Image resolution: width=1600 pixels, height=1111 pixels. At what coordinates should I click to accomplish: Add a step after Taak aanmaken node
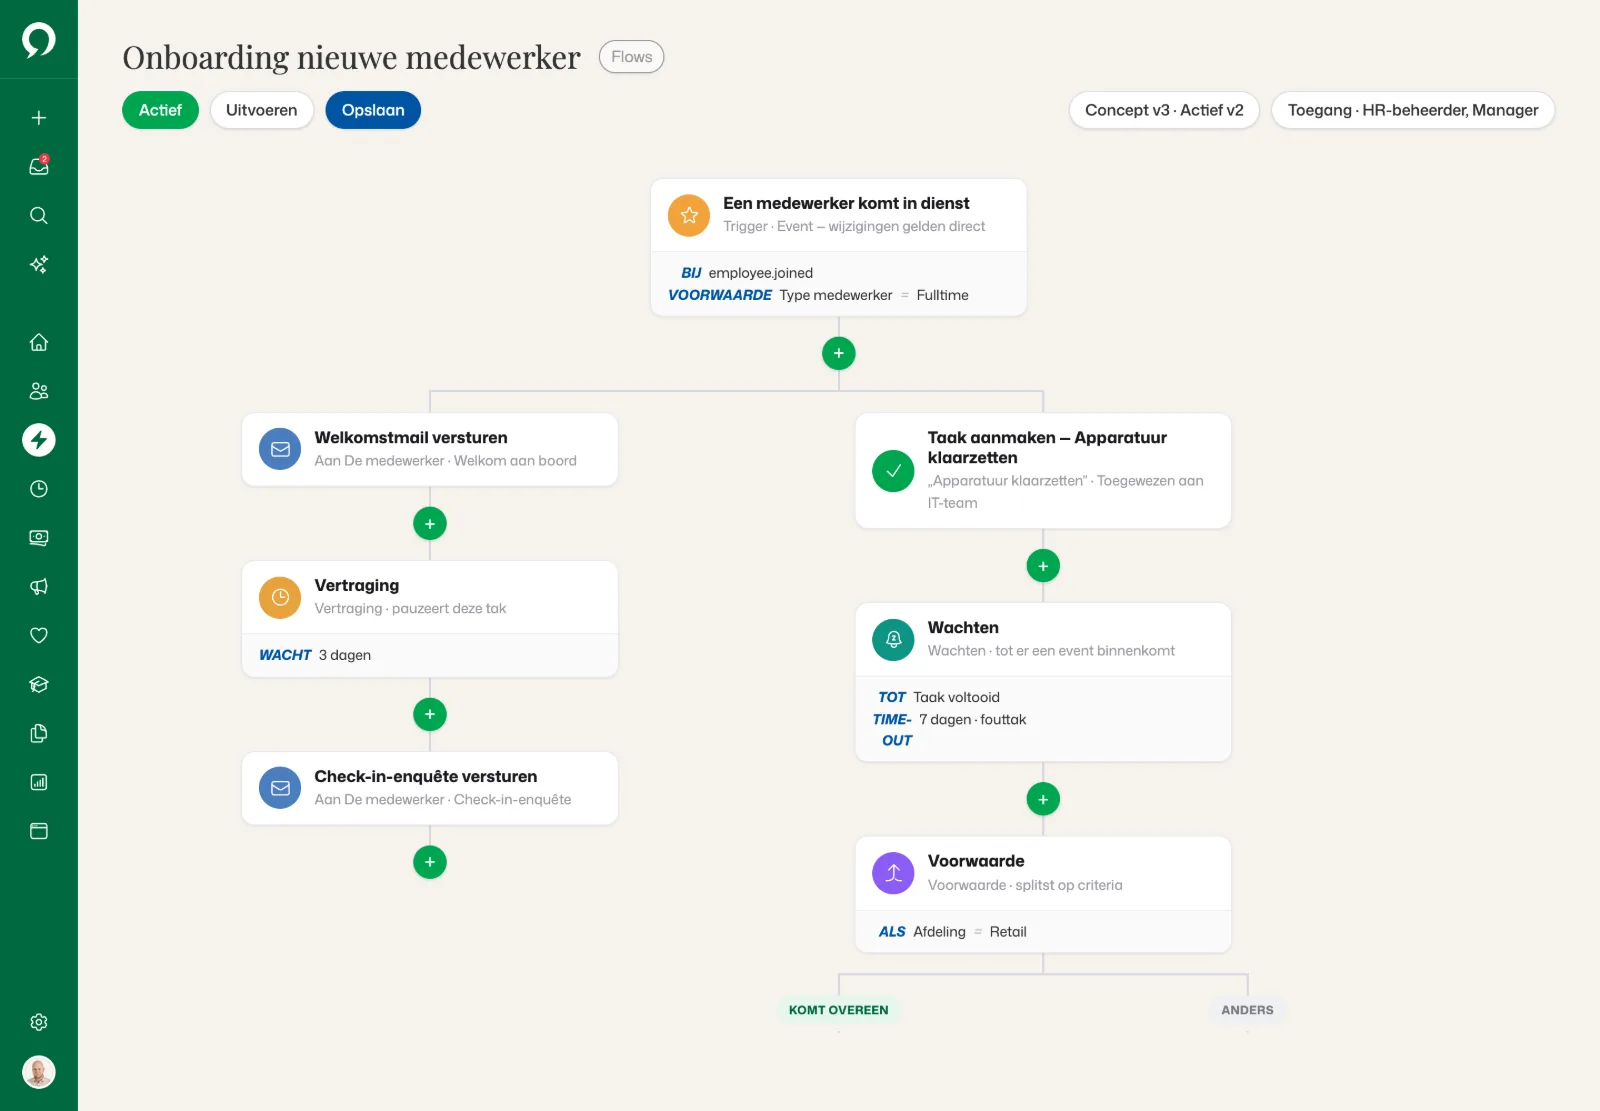coord(1043,566)
